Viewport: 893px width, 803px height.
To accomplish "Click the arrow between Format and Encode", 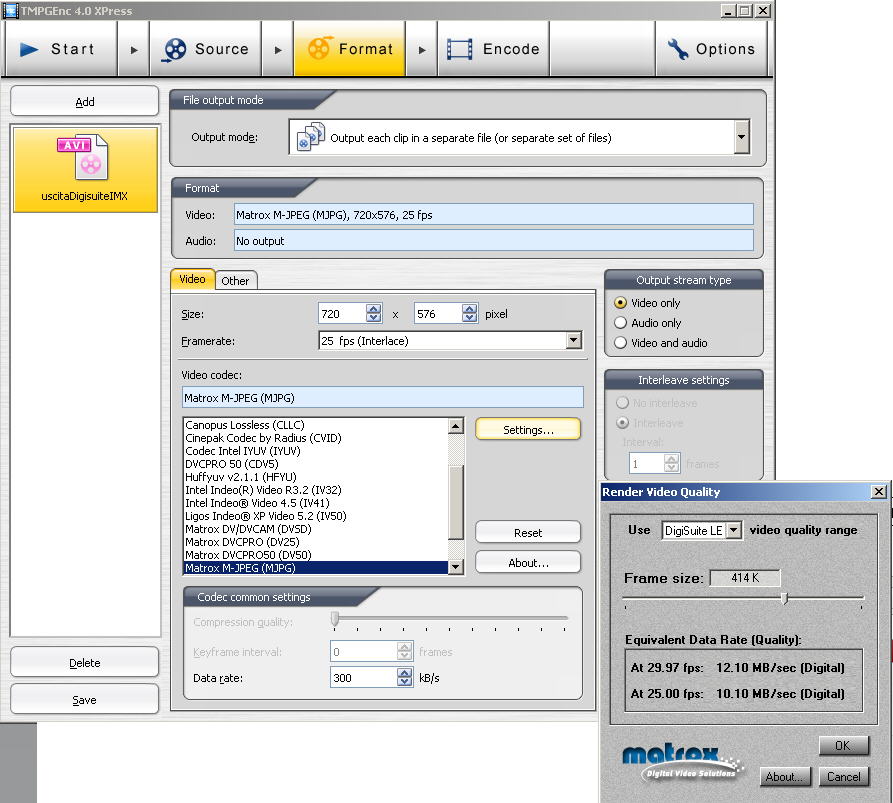I will pyautogui.click(x=422, y=50).
